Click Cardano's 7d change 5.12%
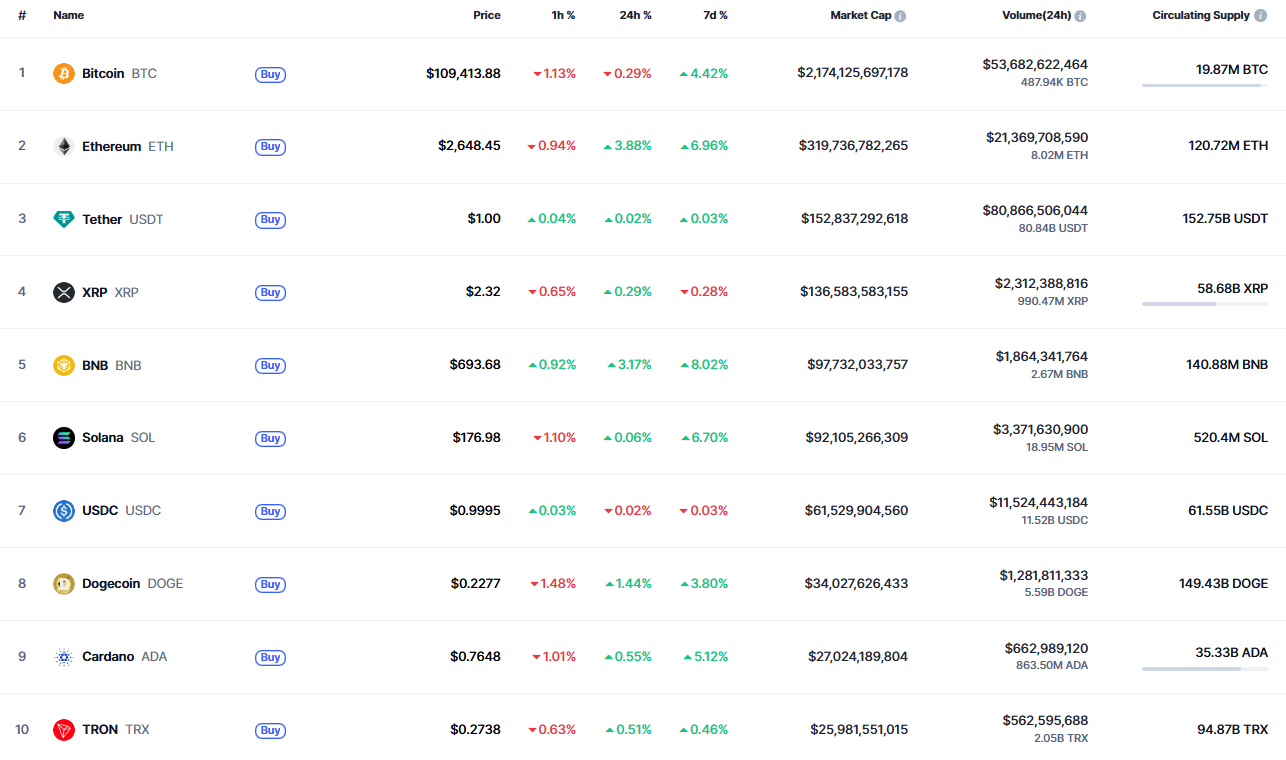Image resolution: width=1286 pixels, height=760 pixels. [706, 657]
